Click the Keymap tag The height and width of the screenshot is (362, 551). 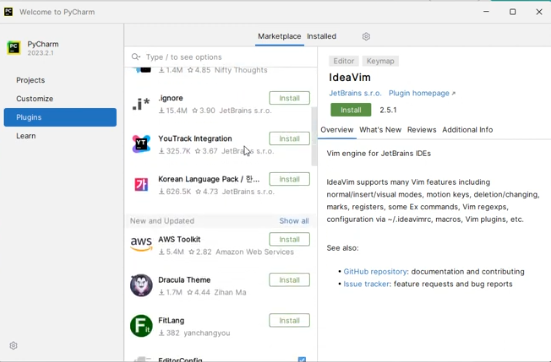point(380,61)
